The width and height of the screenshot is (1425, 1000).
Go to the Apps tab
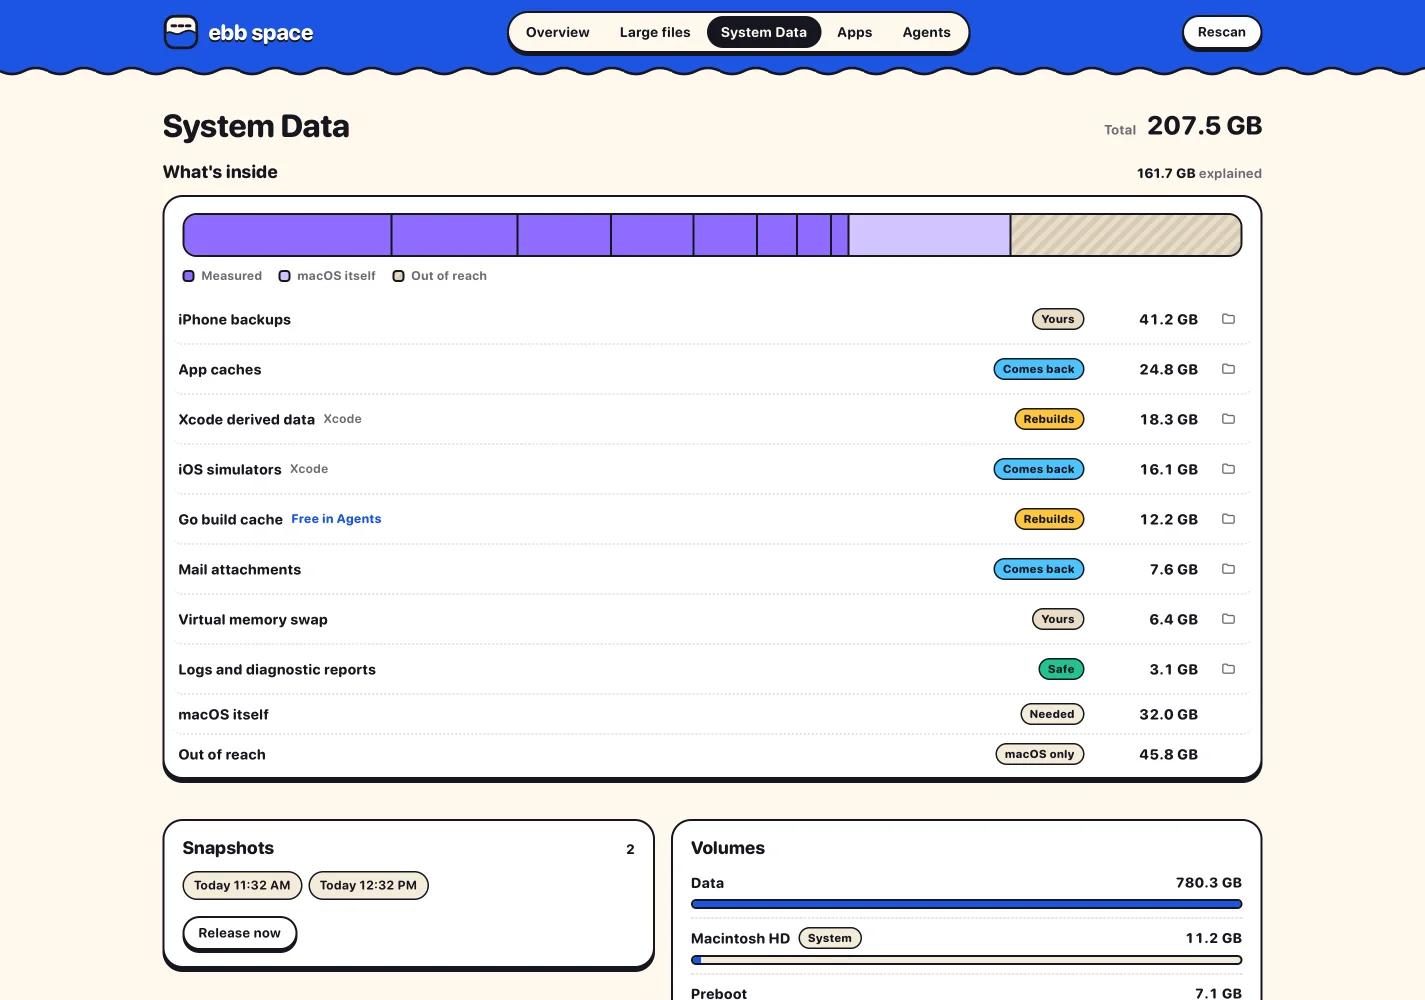point(855,32)
